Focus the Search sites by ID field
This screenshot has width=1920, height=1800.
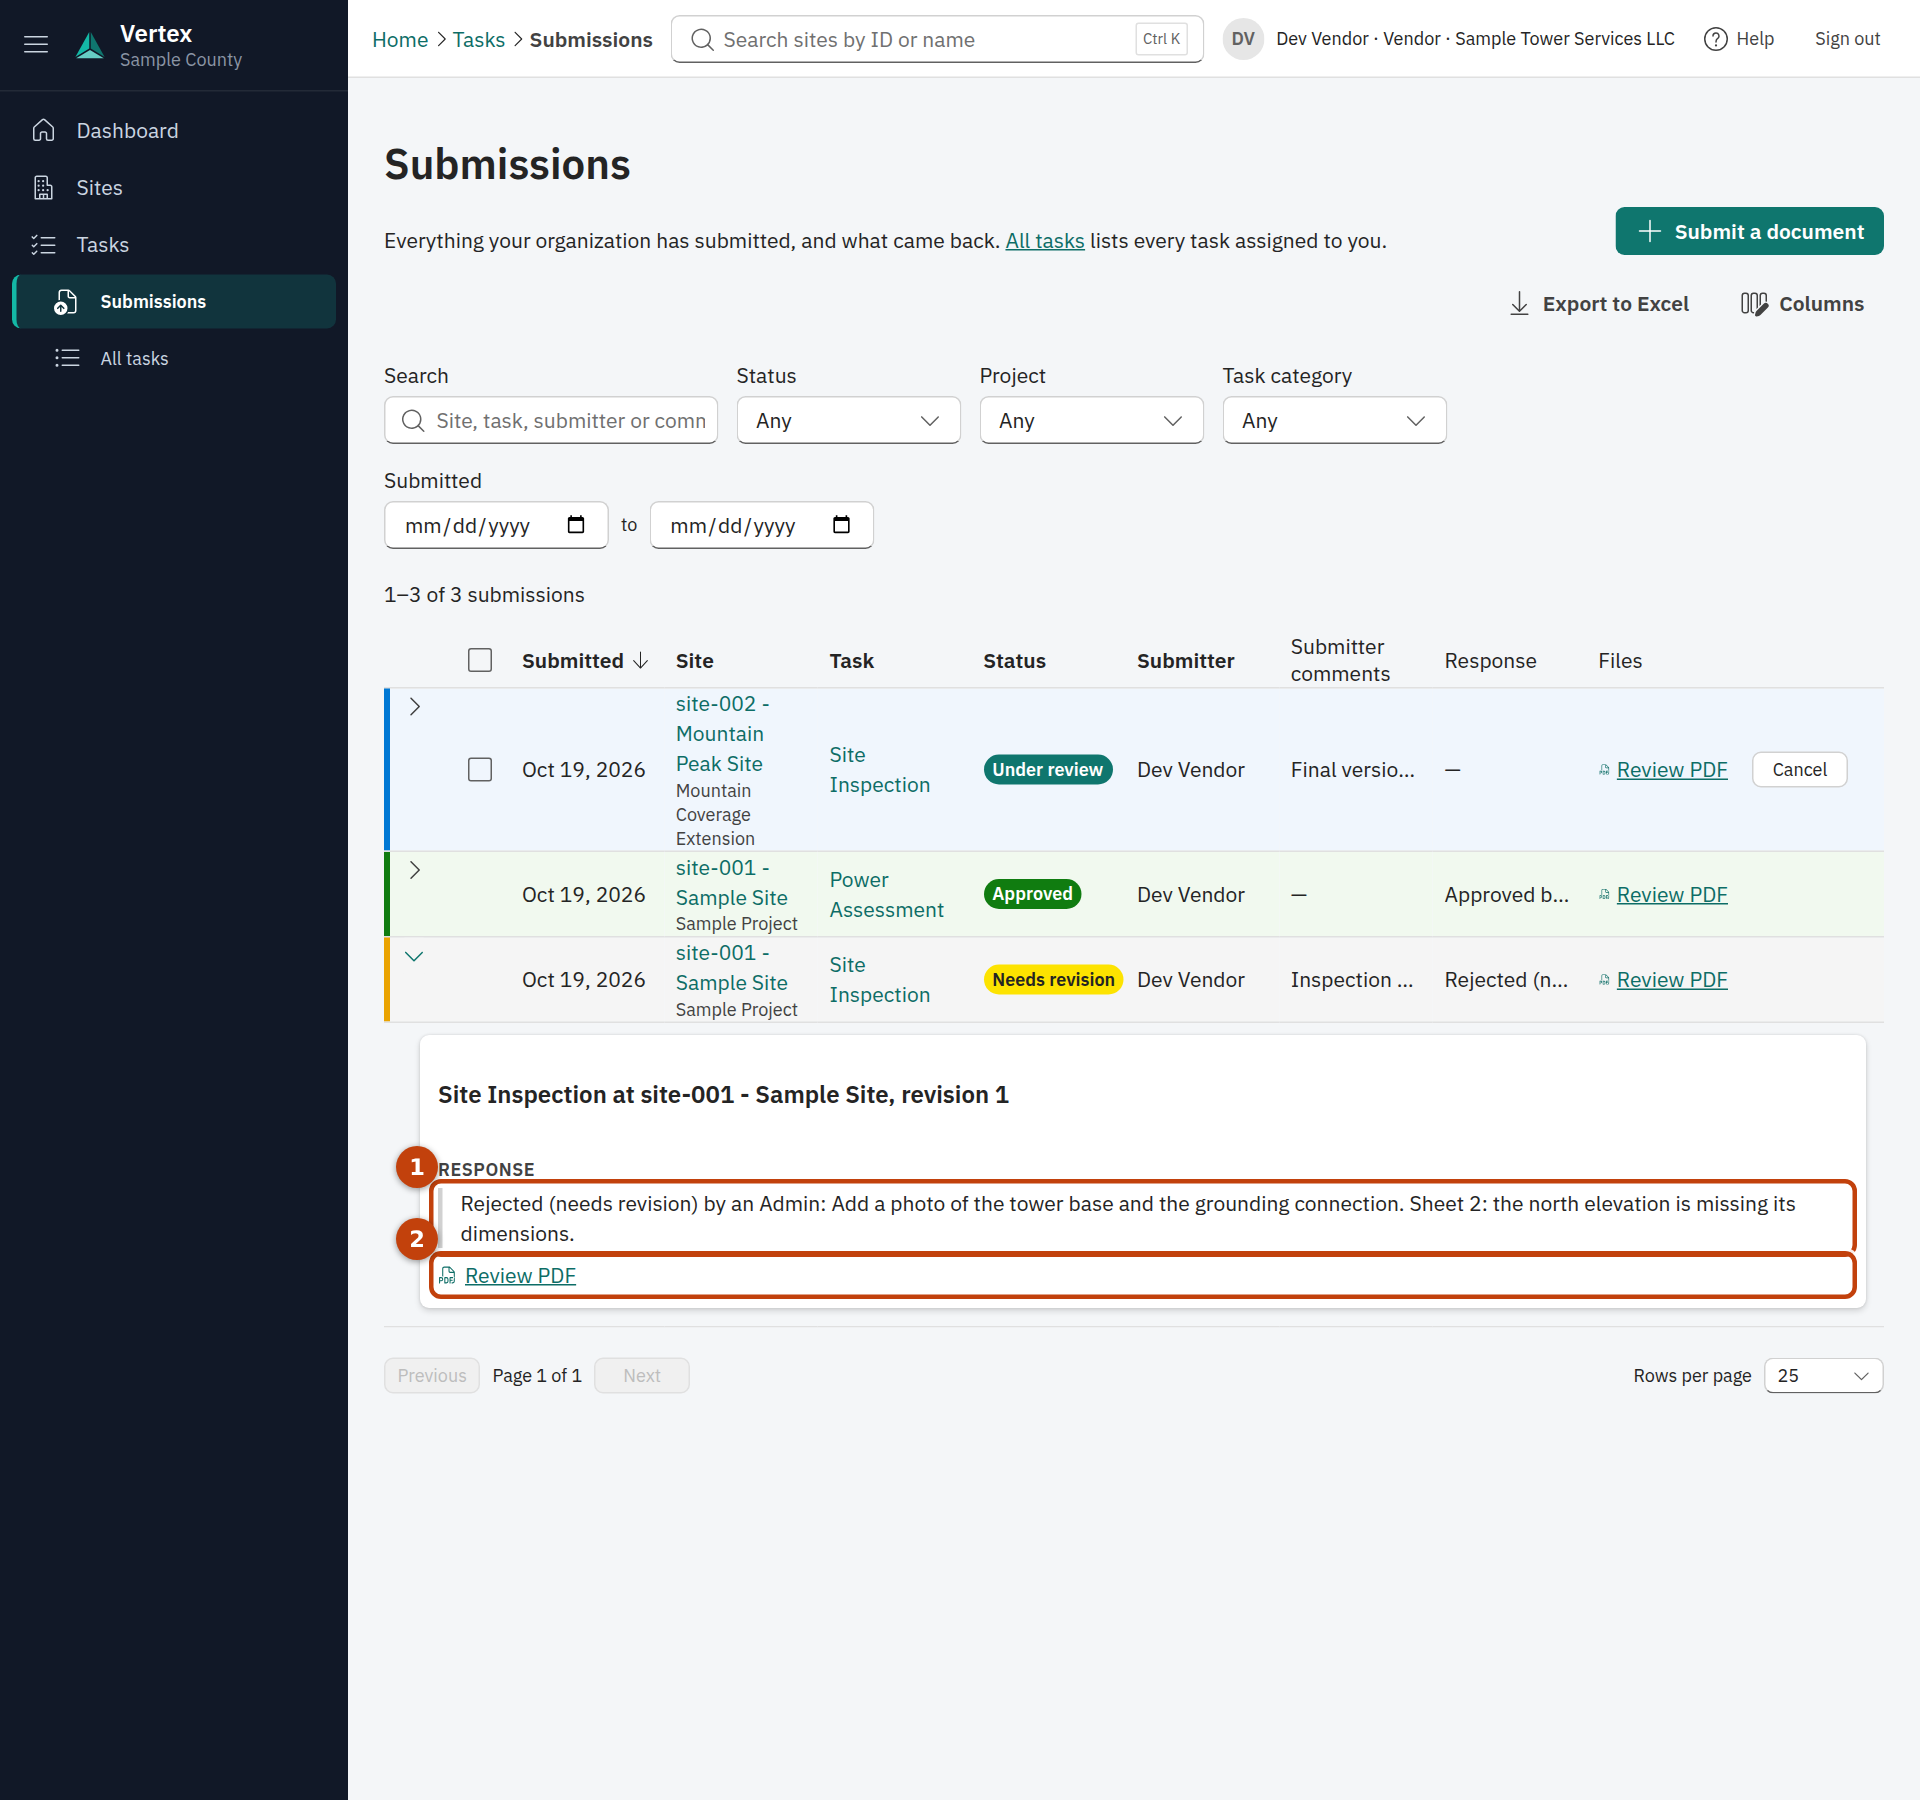click(937, 39)
